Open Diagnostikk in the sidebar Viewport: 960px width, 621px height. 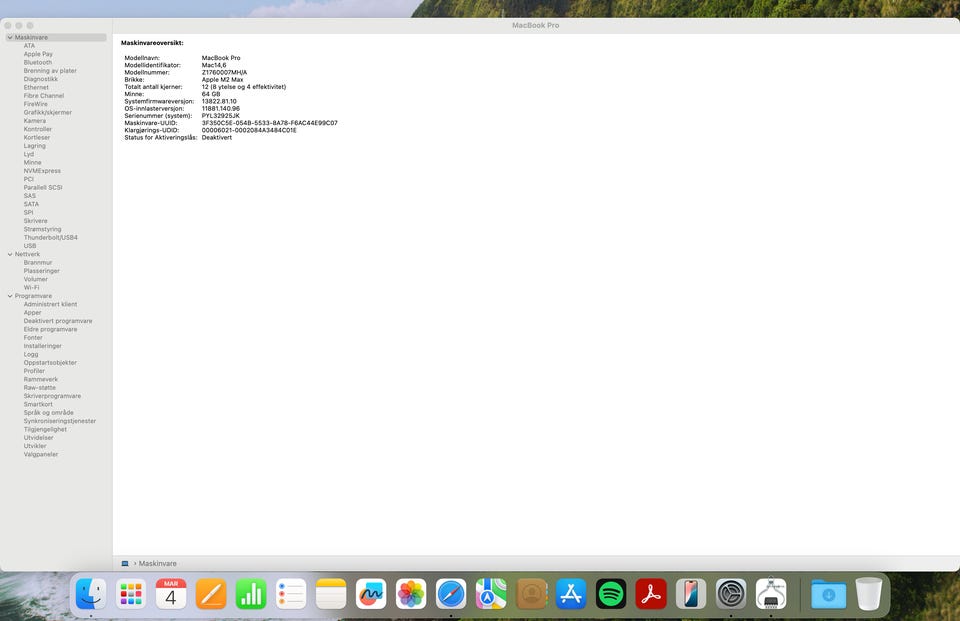(x=40, y=79)
